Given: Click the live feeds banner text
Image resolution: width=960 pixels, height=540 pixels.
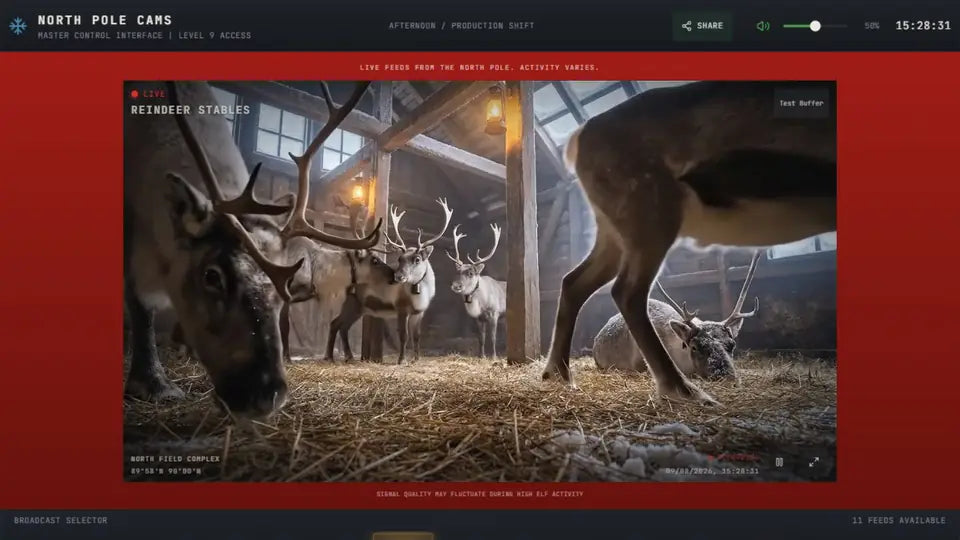Looking at the screenshot, I should [479, 67].
